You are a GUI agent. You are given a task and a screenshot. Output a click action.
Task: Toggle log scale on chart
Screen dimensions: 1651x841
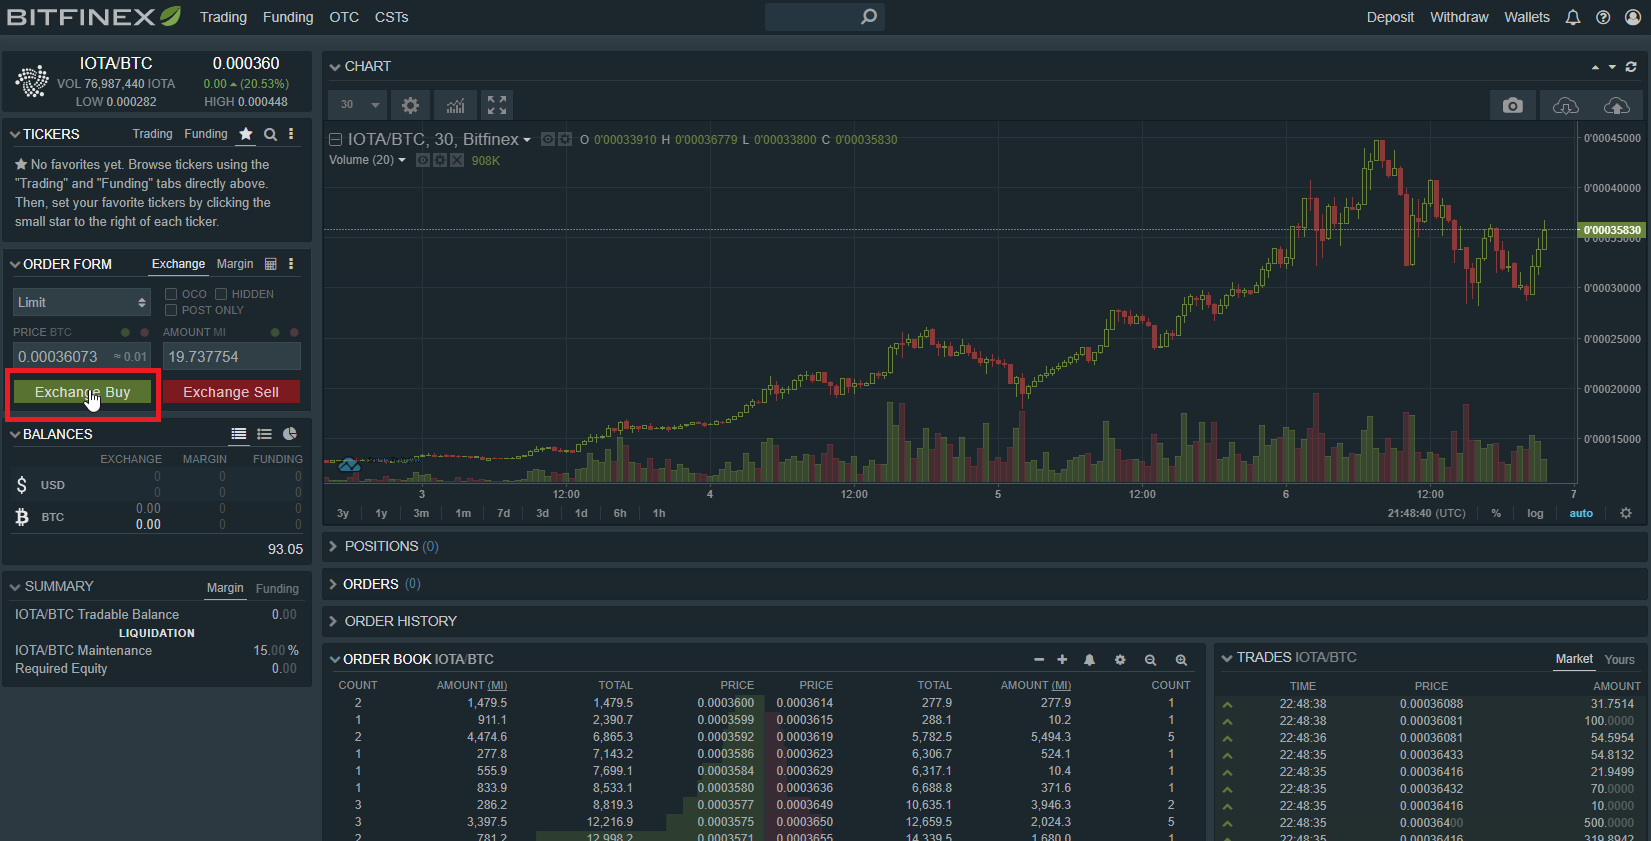click(1535, 513)
